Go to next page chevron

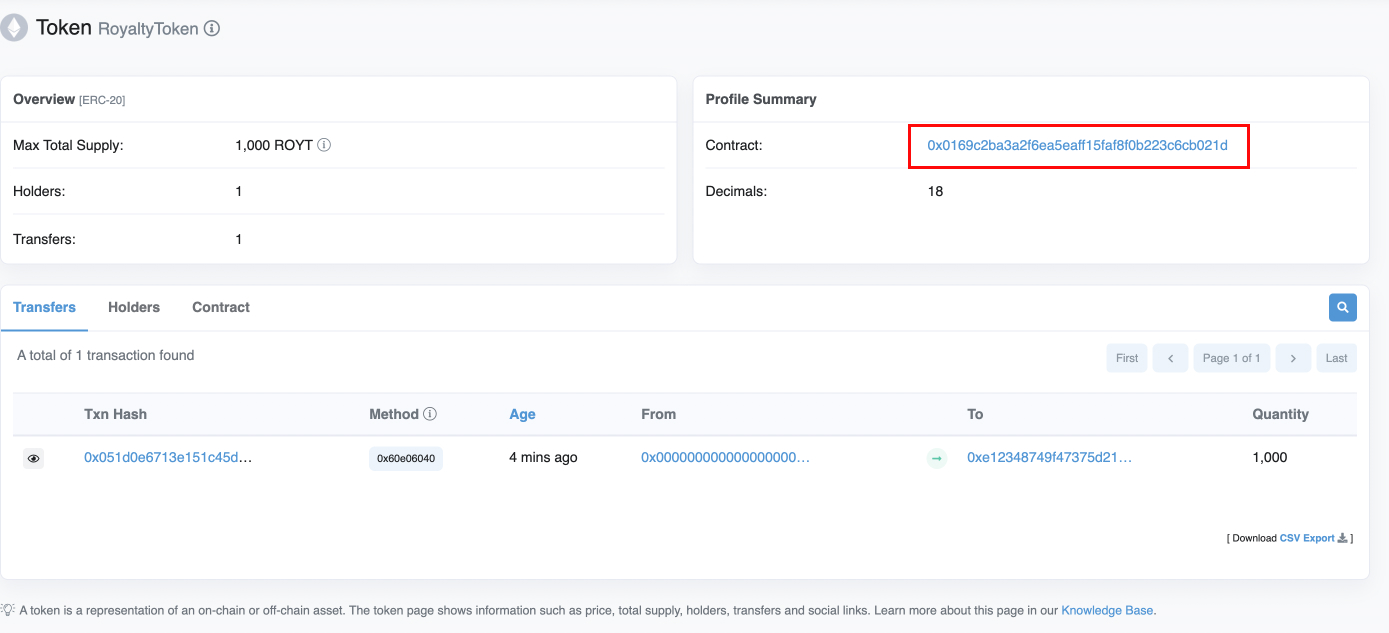(x=1293, y=358)
